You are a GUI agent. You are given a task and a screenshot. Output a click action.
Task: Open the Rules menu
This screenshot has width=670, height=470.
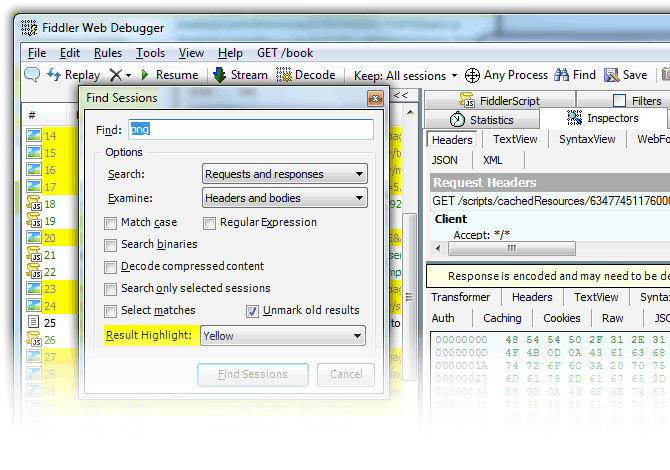[x=108, y=53]
